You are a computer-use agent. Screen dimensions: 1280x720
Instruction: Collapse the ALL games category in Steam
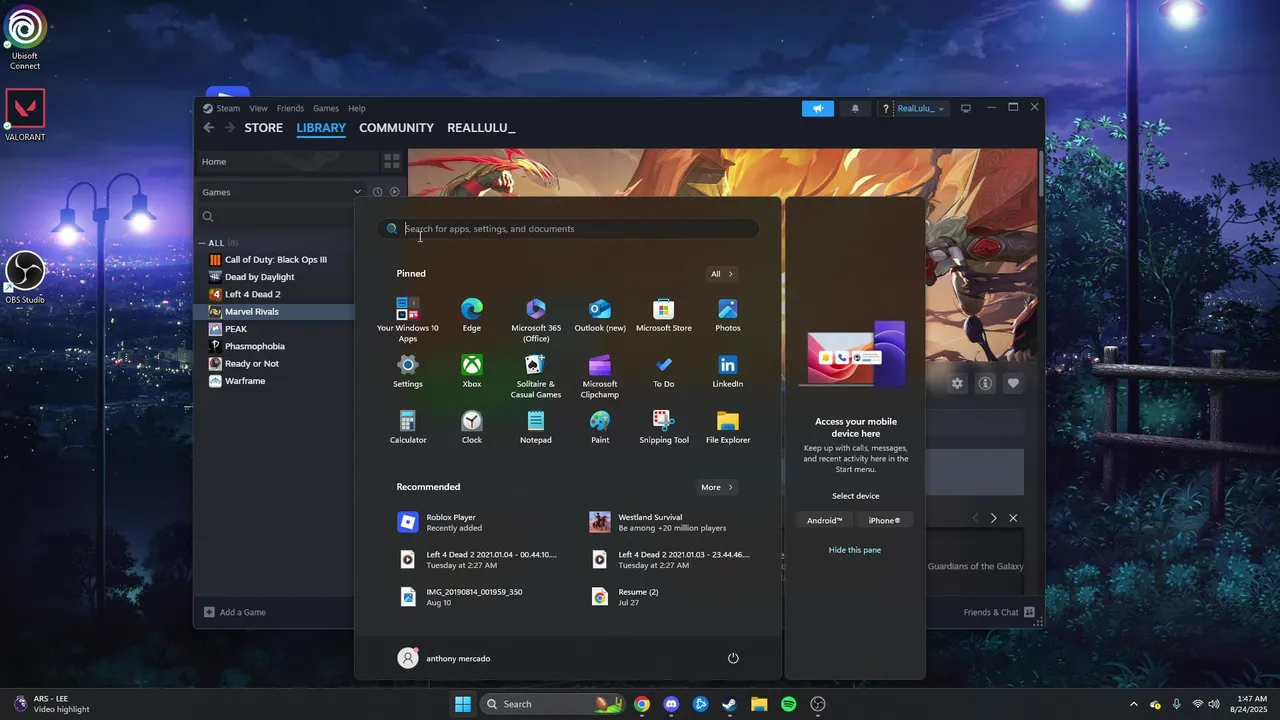click(x=202, y=243)
